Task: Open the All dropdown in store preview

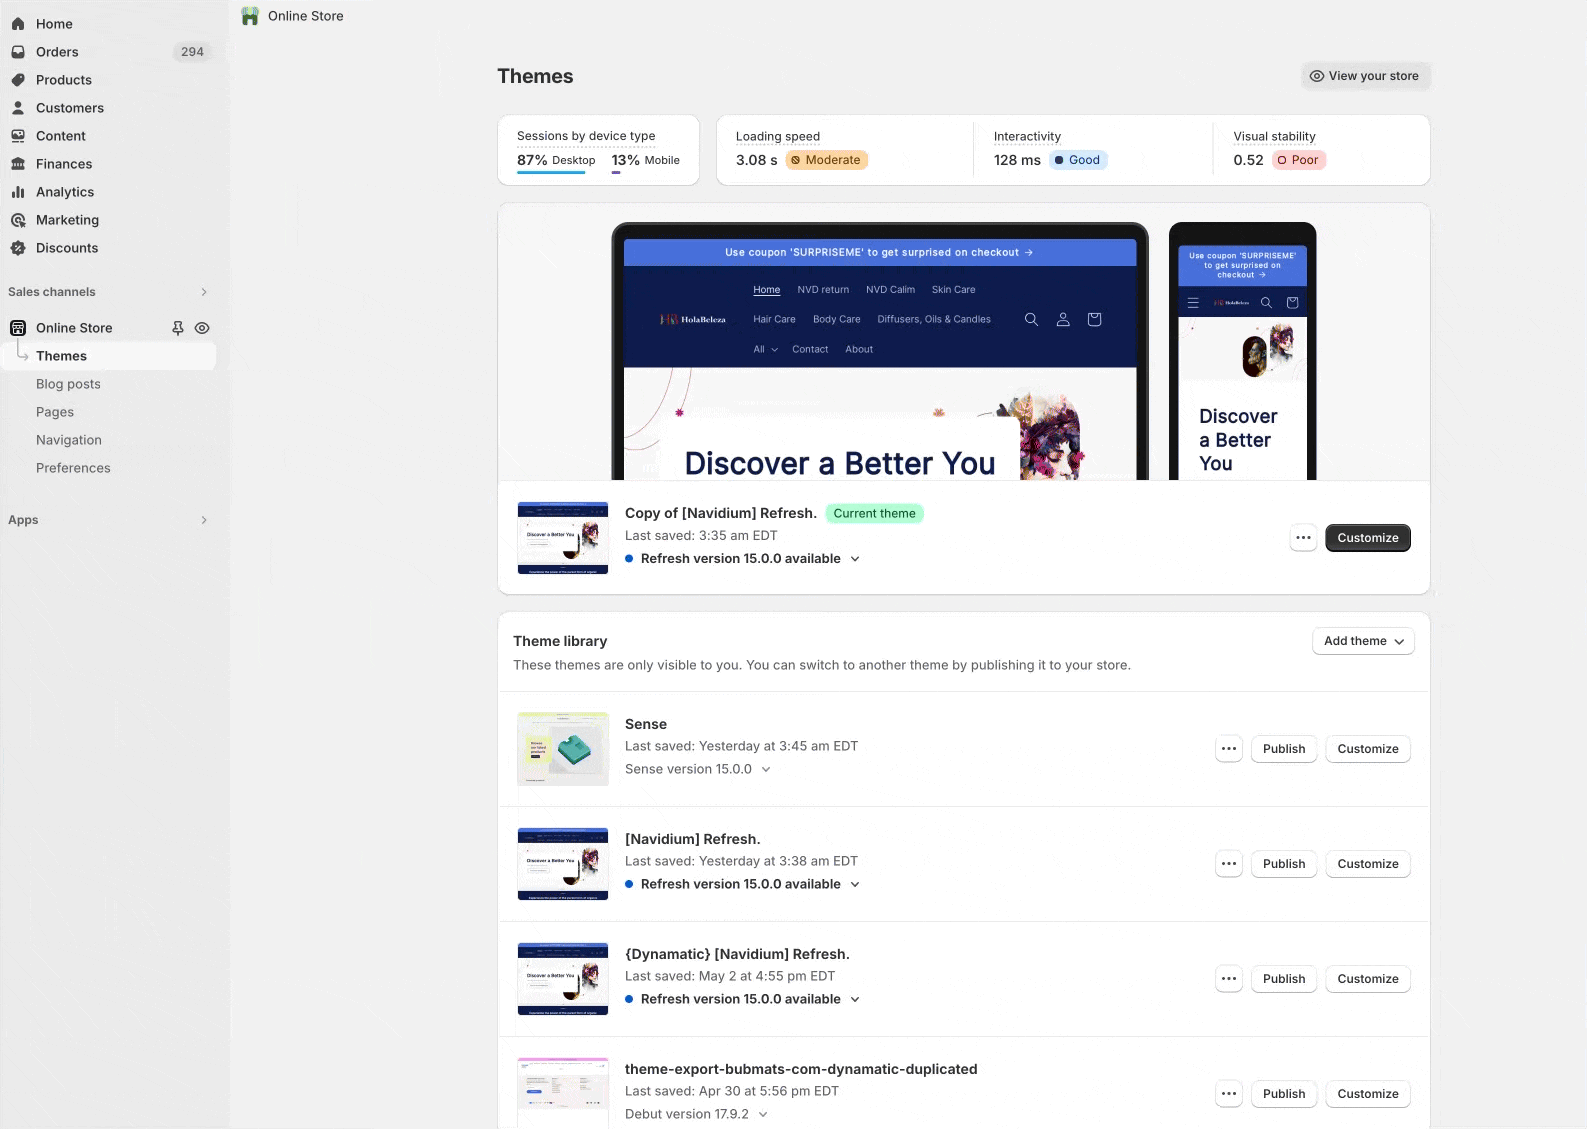Action: [765, 349]
